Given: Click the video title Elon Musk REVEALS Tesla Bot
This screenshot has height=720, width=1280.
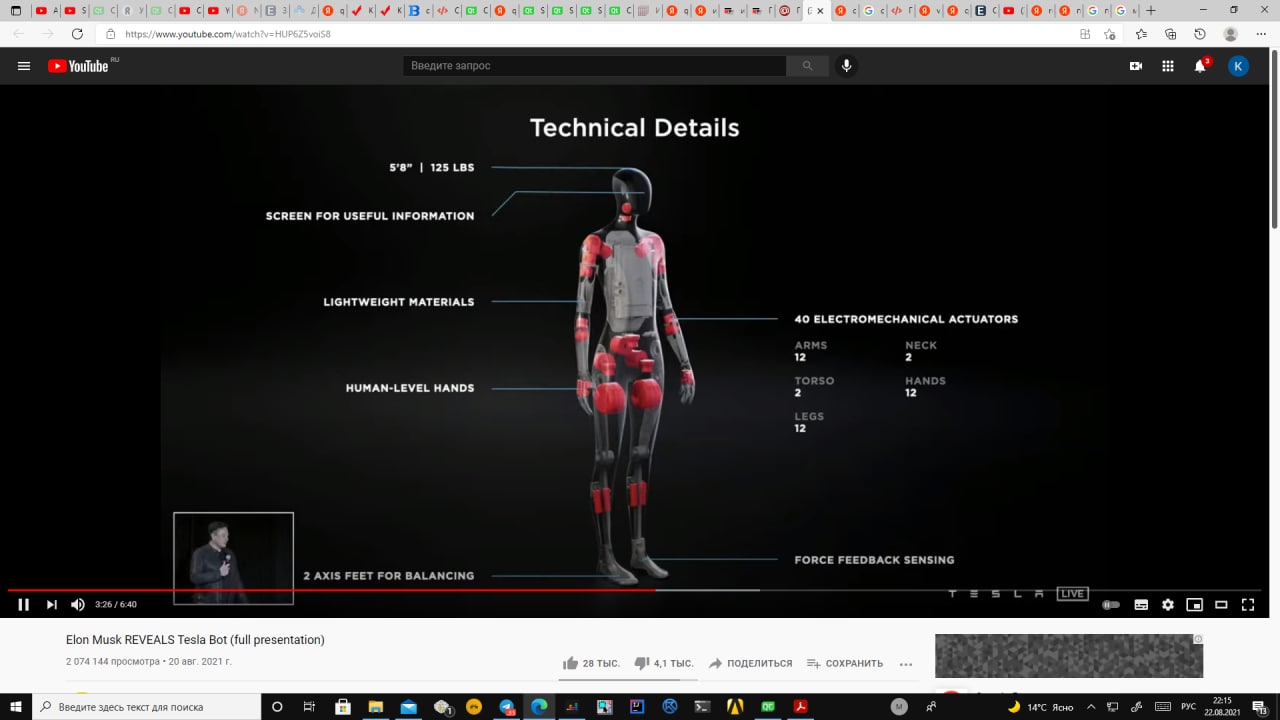Looking at the screenshot, I should tap(195, 640).
